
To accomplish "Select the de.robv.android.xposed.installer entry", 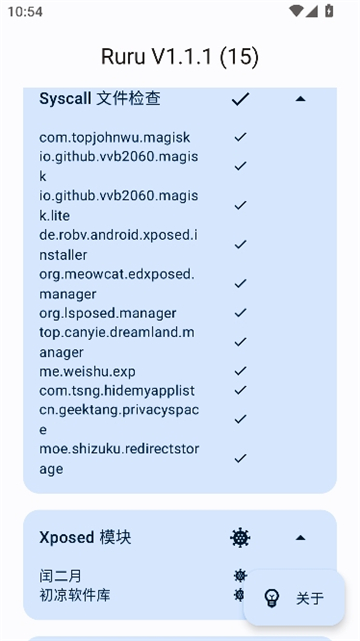I will (x=119, y=245).
